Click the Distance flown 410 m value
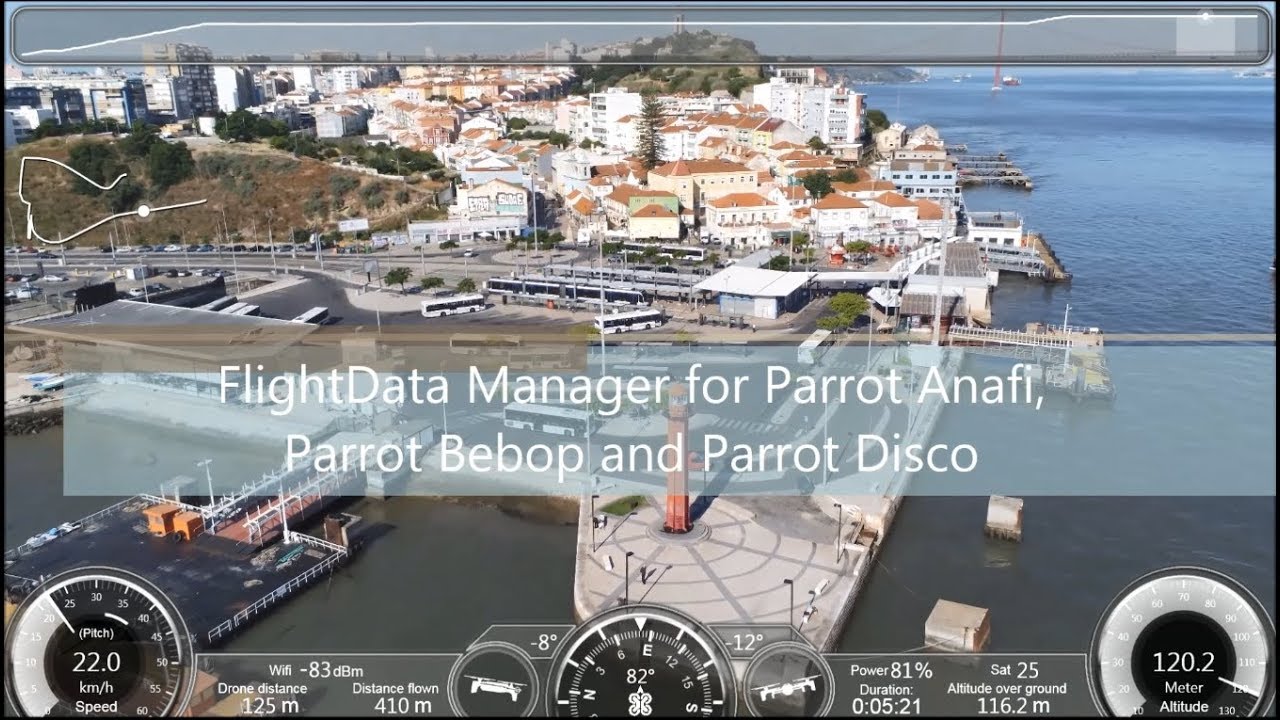 coord(405,705)
